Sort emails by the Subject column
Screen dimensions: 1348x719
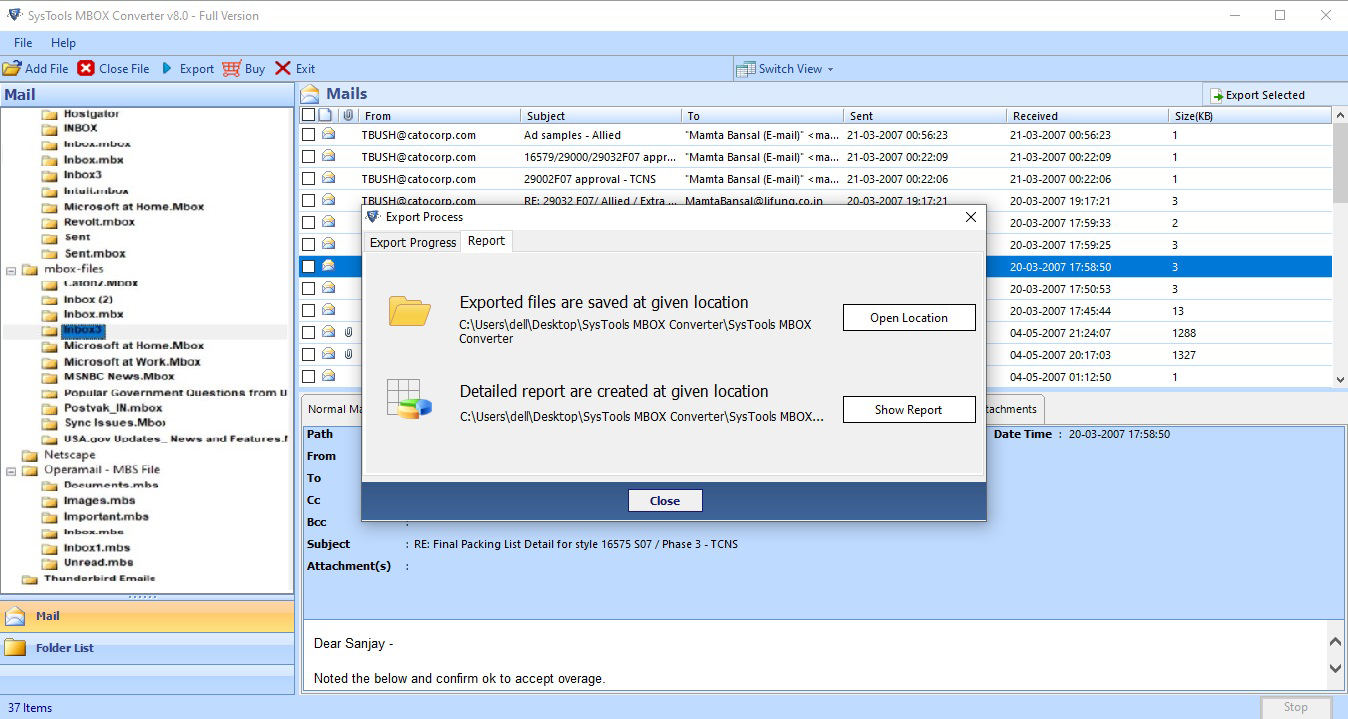(601, 116)
